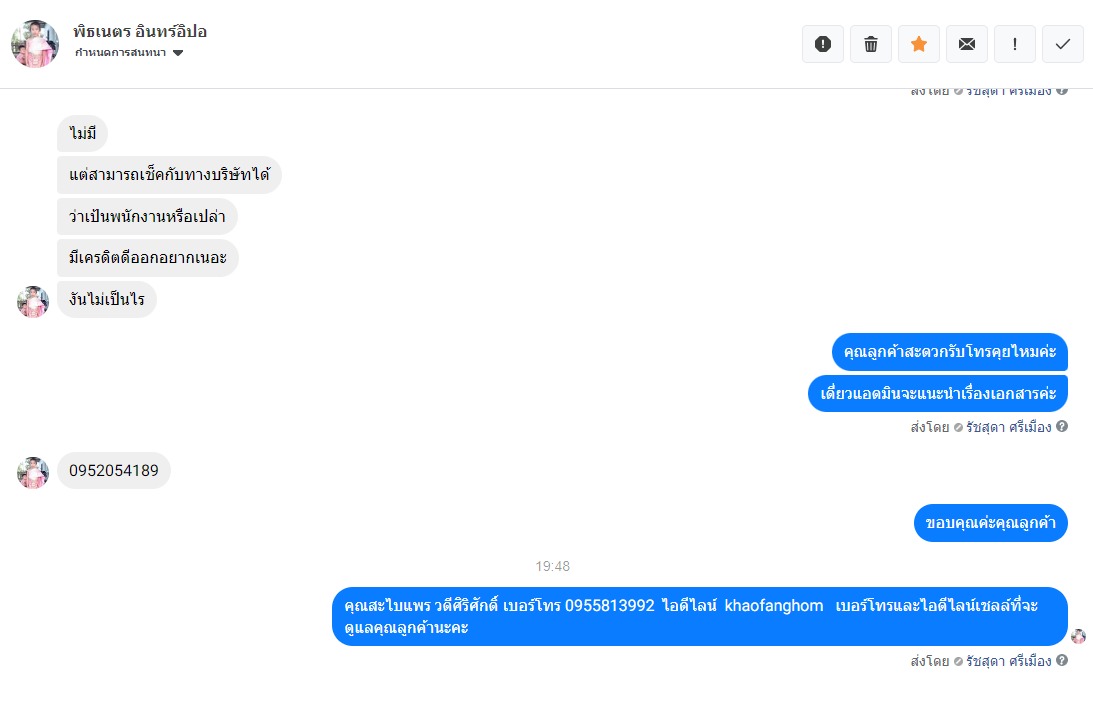1093x704 pixels.
Task: Flag the conversation with the plain exclamation icon
Action: point(1015,44)
